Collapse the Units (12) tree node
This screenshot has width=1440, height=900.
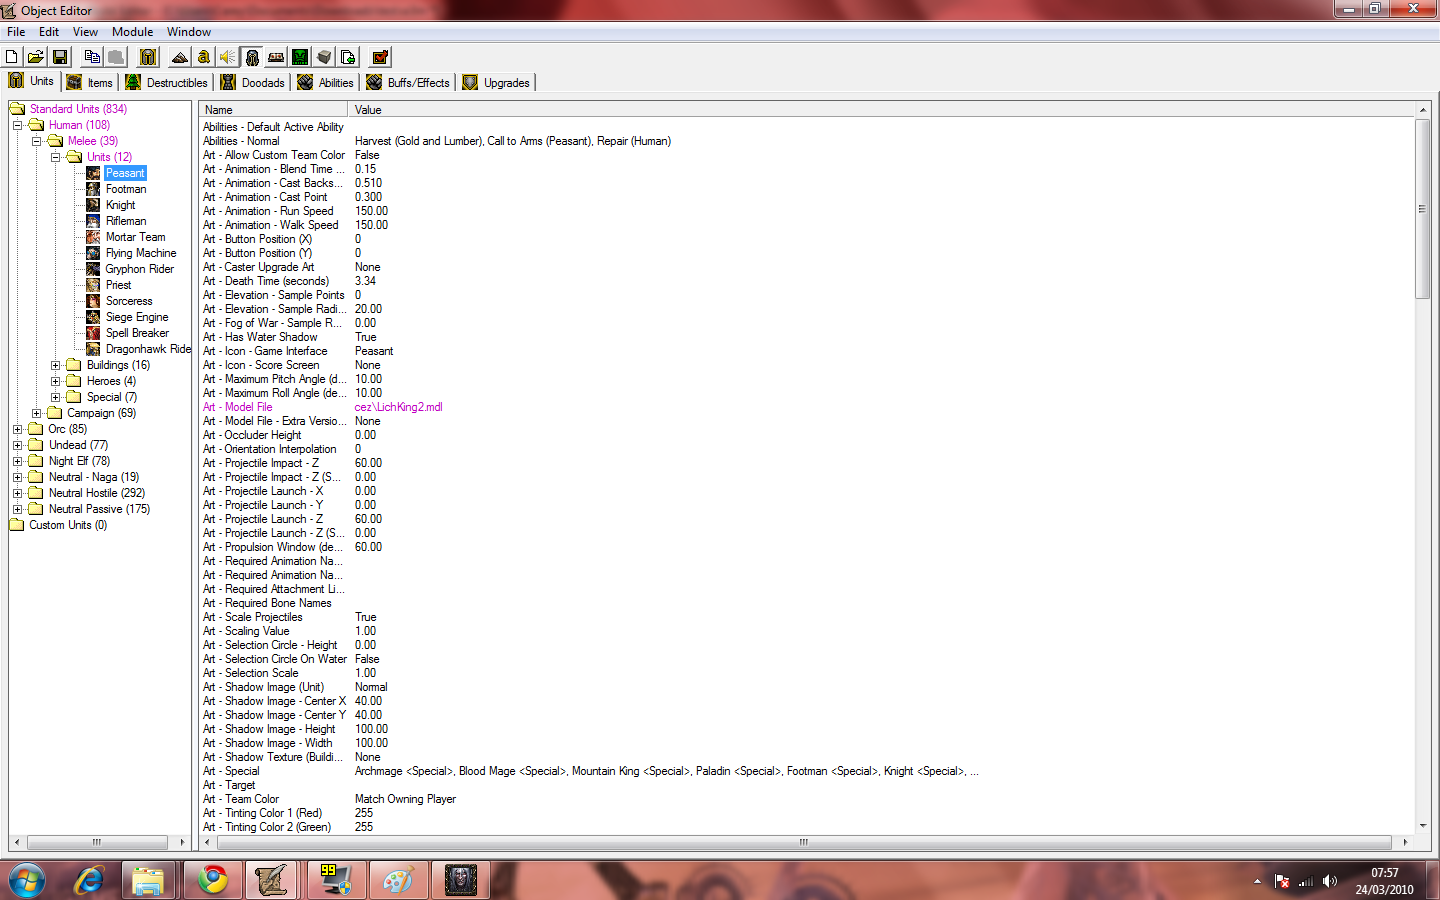point(56,157)
